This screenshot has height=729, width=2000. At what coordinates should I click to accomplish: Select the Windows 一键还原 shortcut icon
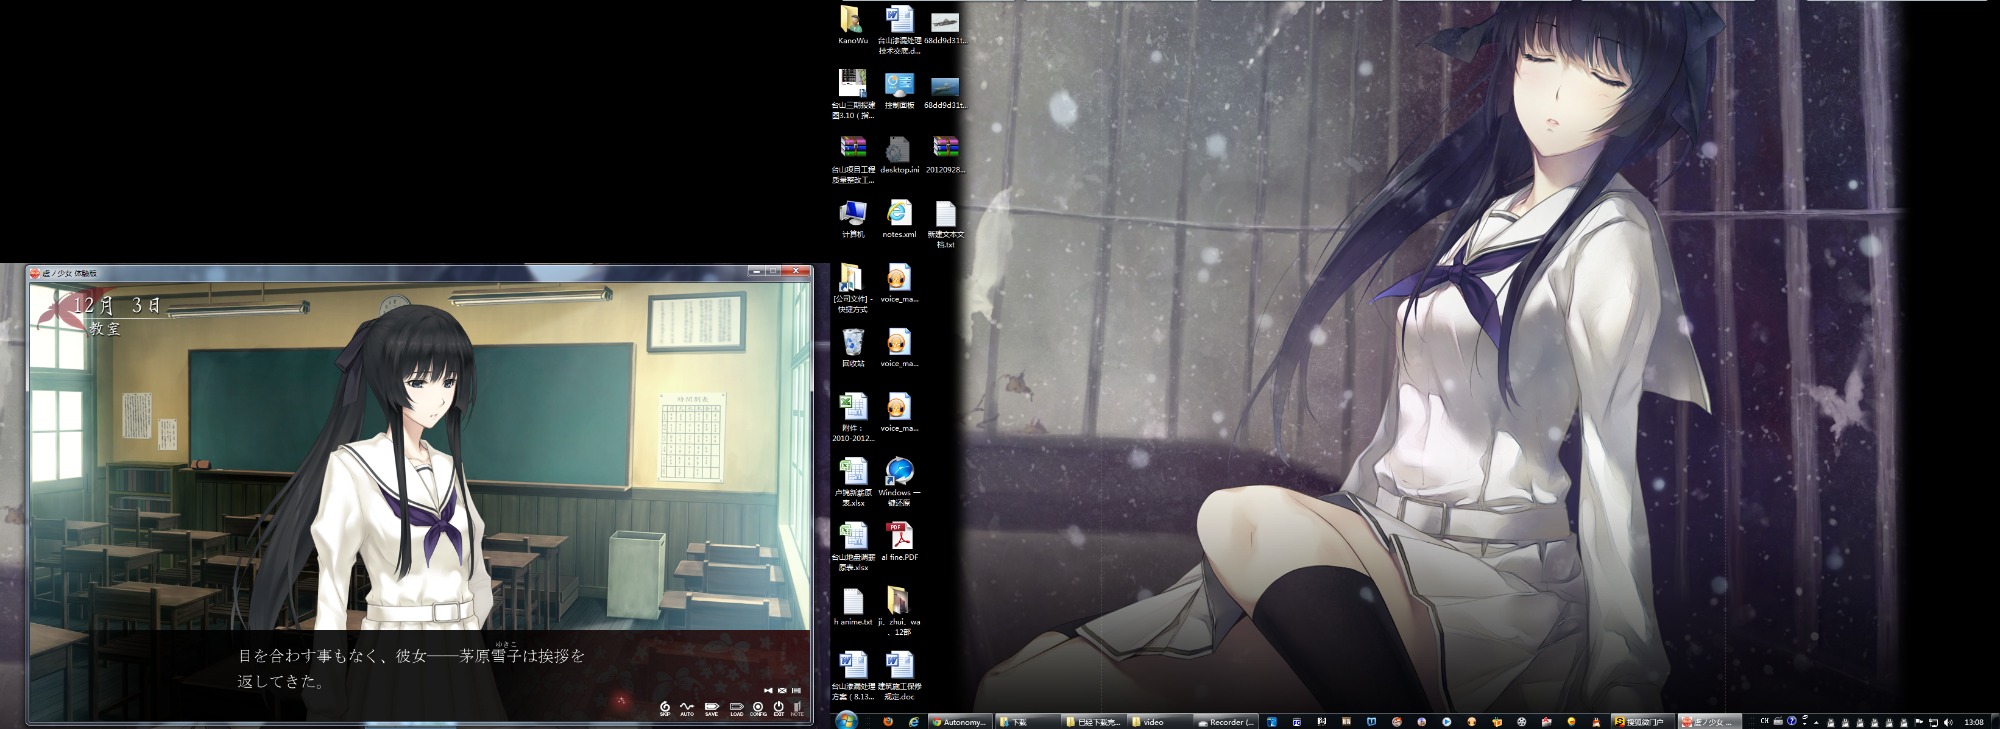[899, 482]
